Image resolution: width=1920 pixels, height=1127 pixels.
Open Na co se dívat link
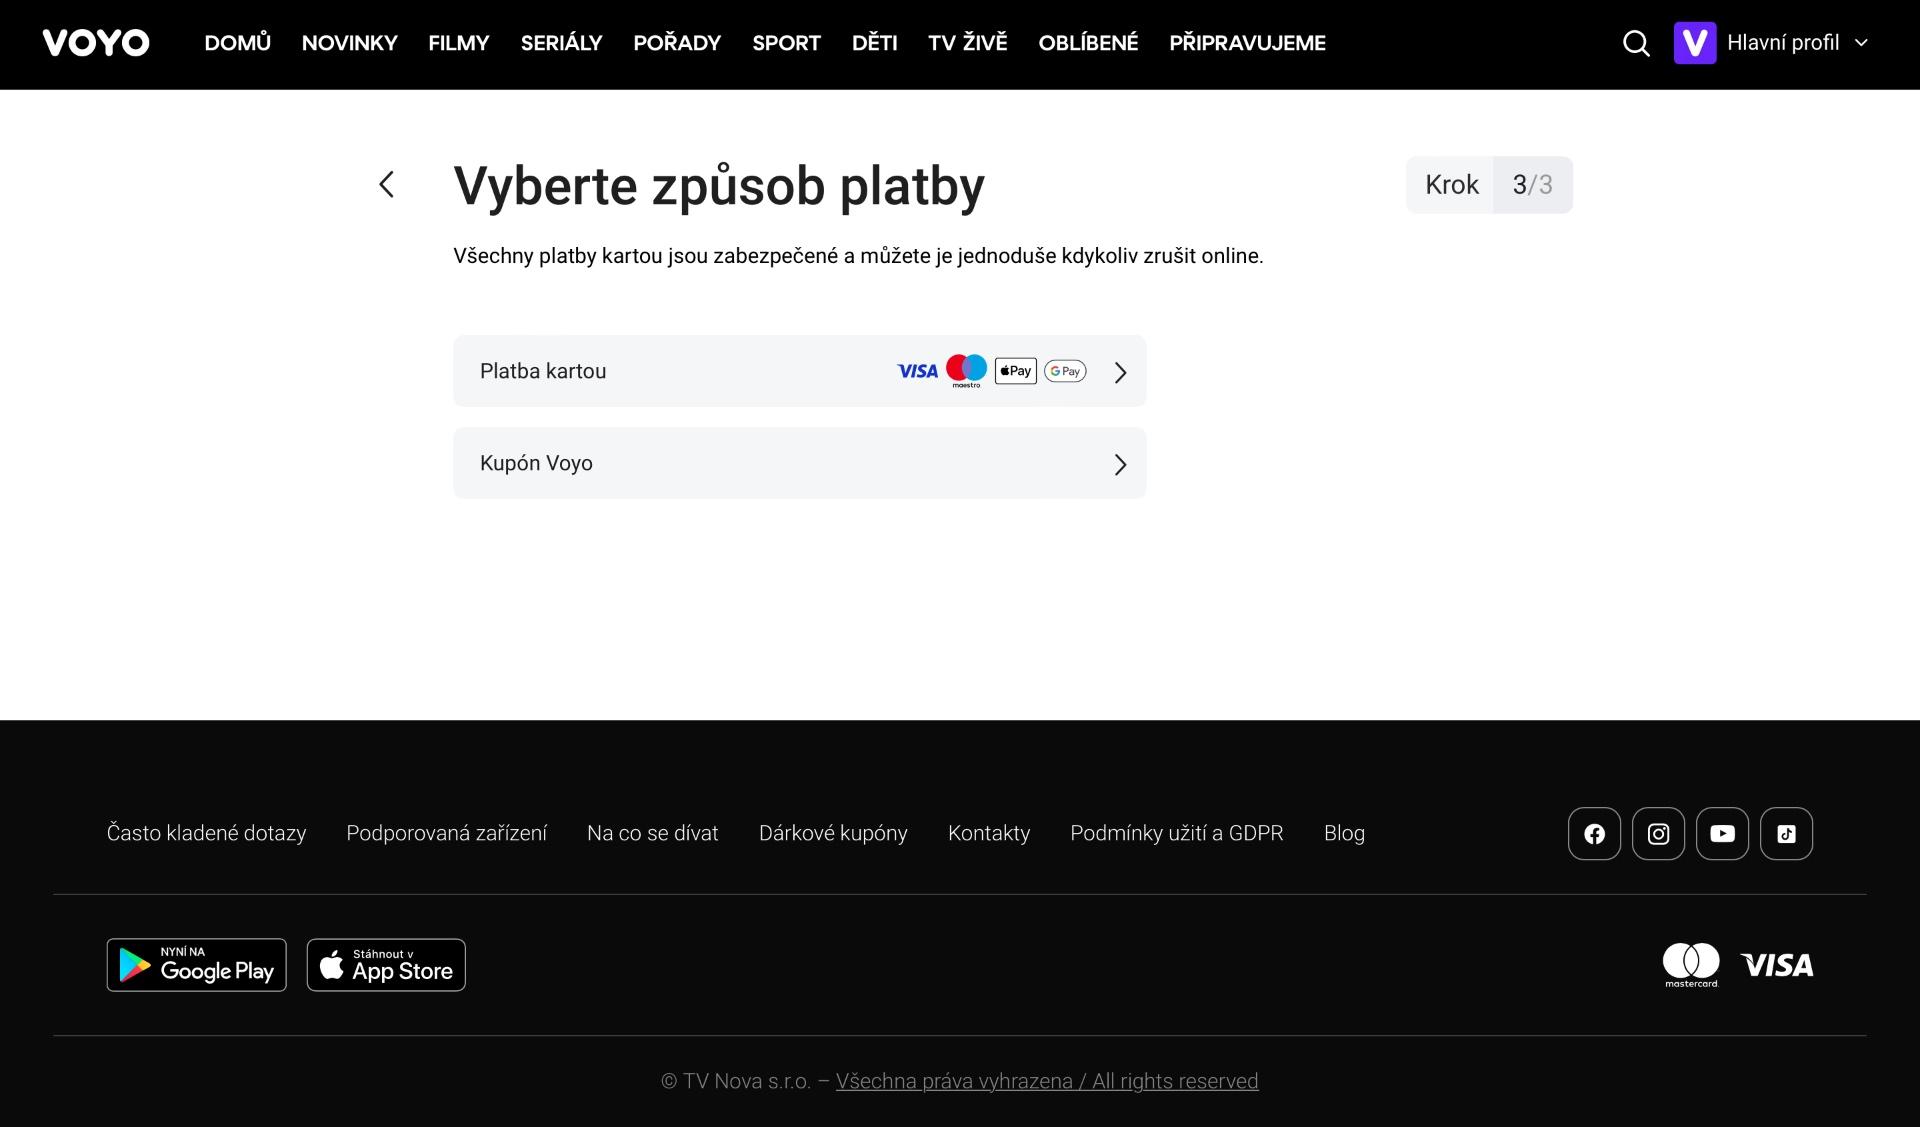click(653, 833)
